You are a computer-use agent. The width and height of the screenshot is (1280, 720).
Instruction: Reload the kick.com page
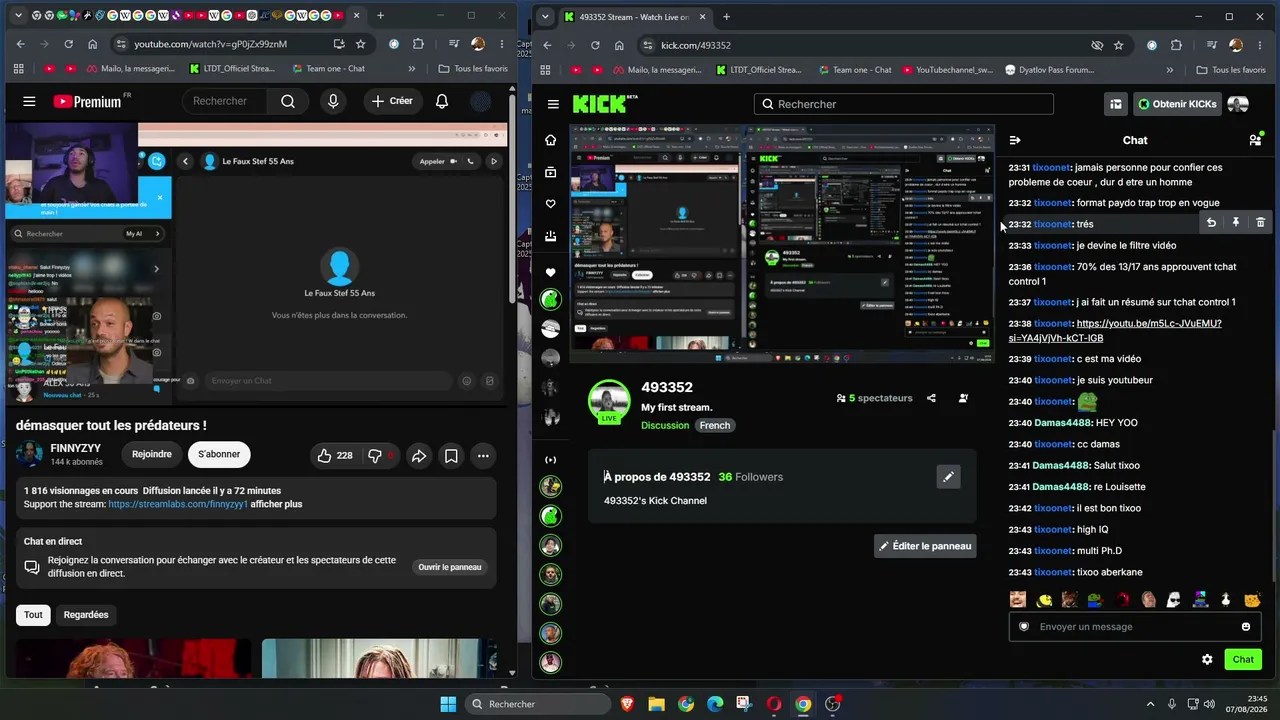pos(595,45)
